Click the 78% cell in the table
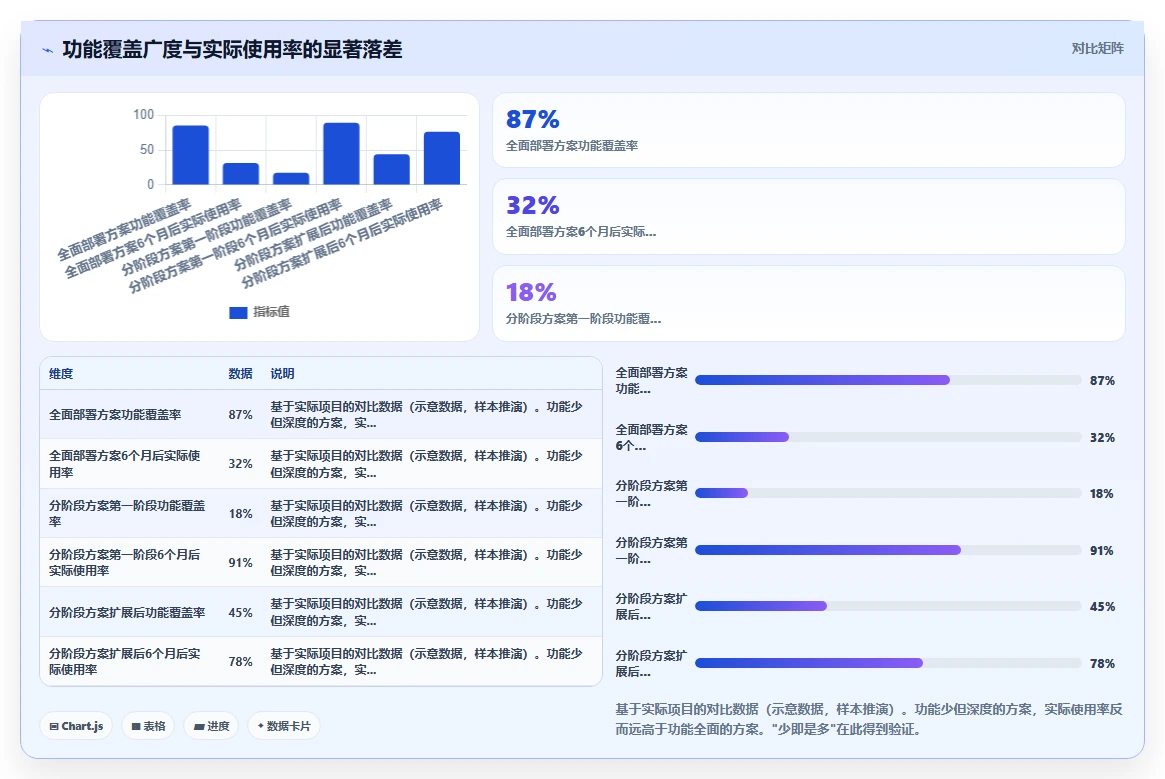The image size is (1165, 779). click(x=240, y=662)
